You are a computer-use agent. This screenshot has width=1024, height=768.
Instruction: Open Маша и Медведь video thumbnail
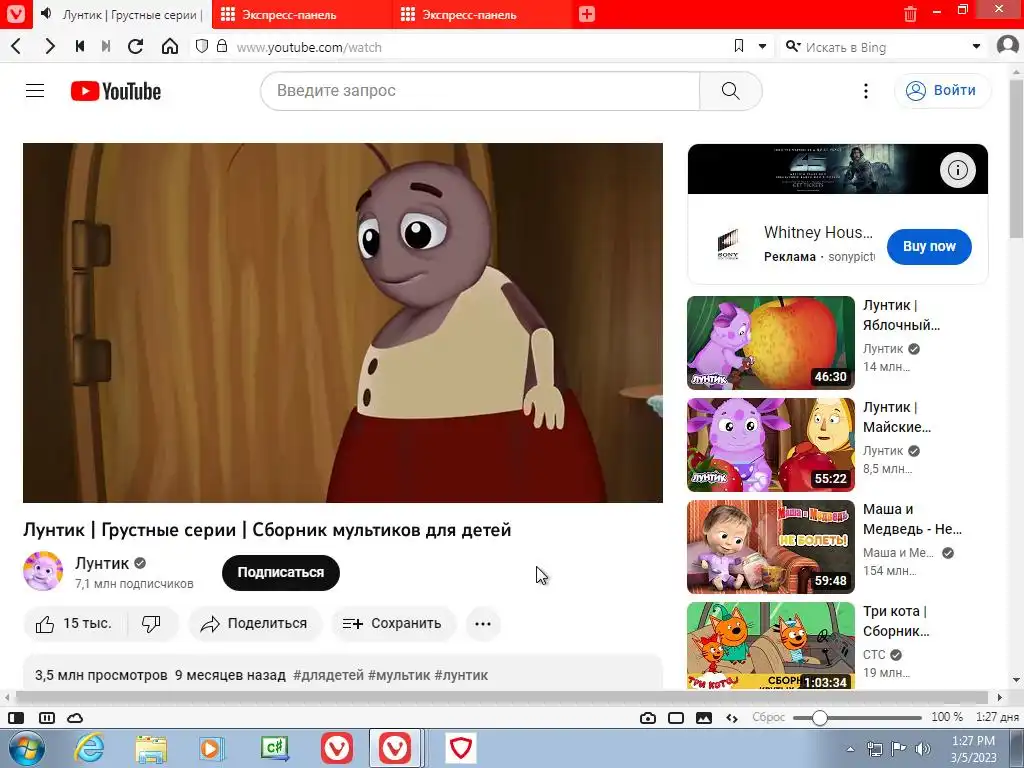pos(771,547)
